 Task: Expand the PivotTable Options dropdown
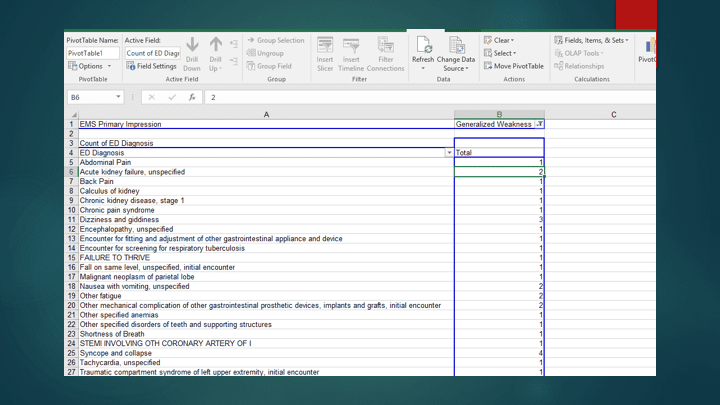[90, 67]
